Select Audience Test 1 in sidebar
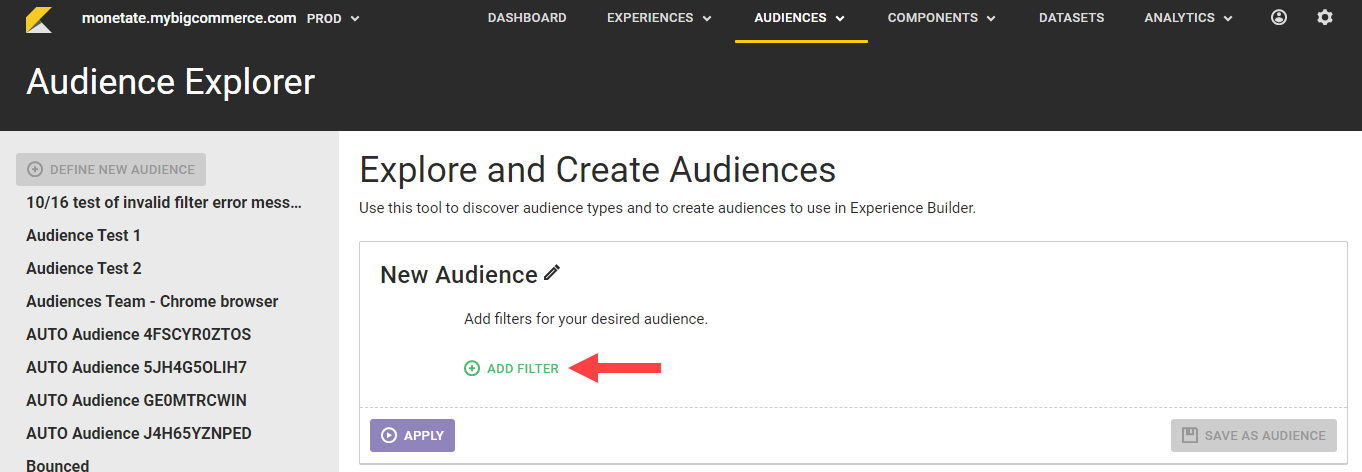Image resolution: width=1362 pixels, height=472 pixels. [84, 236]
